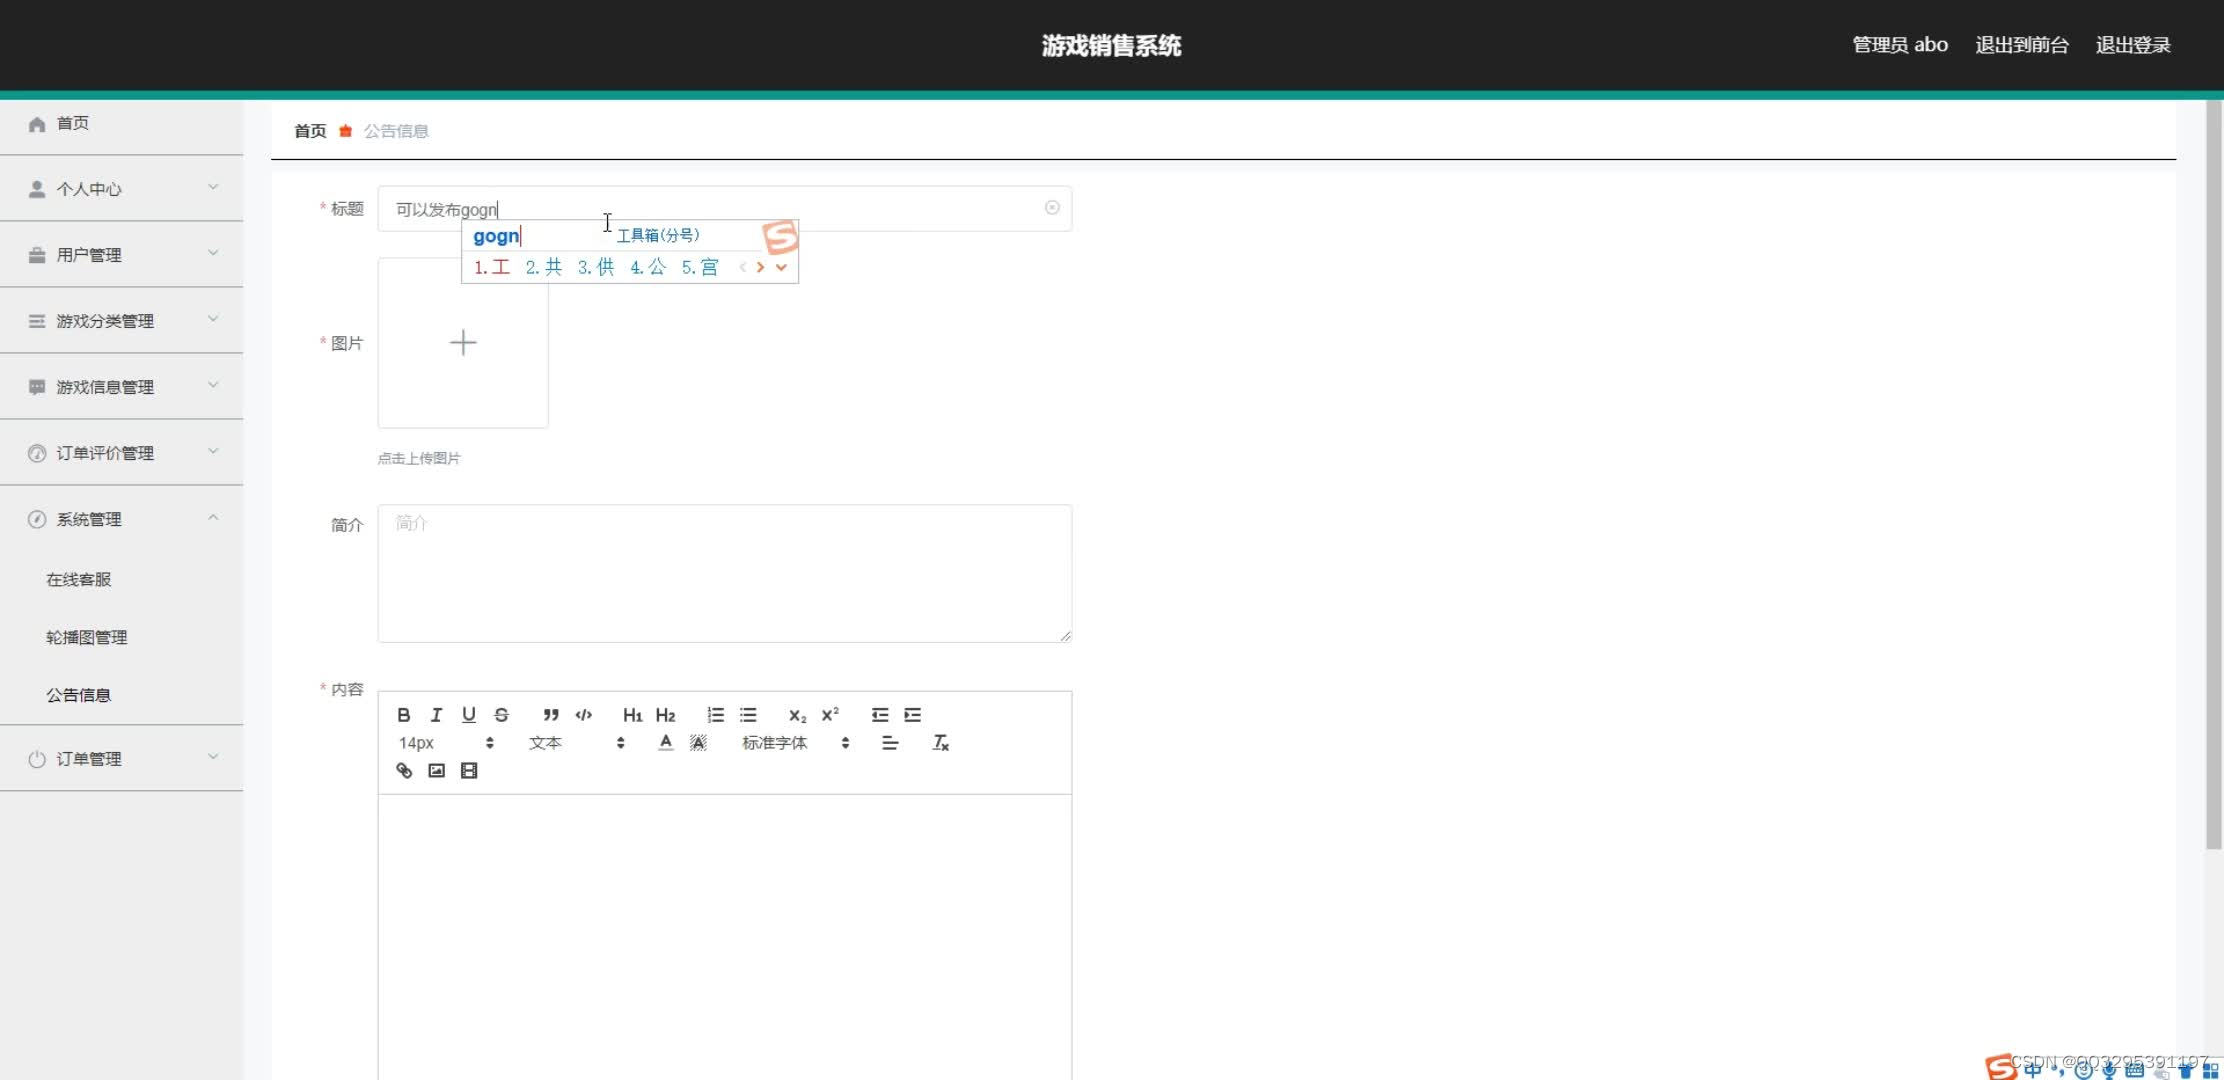Apply strikethrough formatting in editor
The width and height of the screenshot is (2224, 1080).
click(501, 715)
